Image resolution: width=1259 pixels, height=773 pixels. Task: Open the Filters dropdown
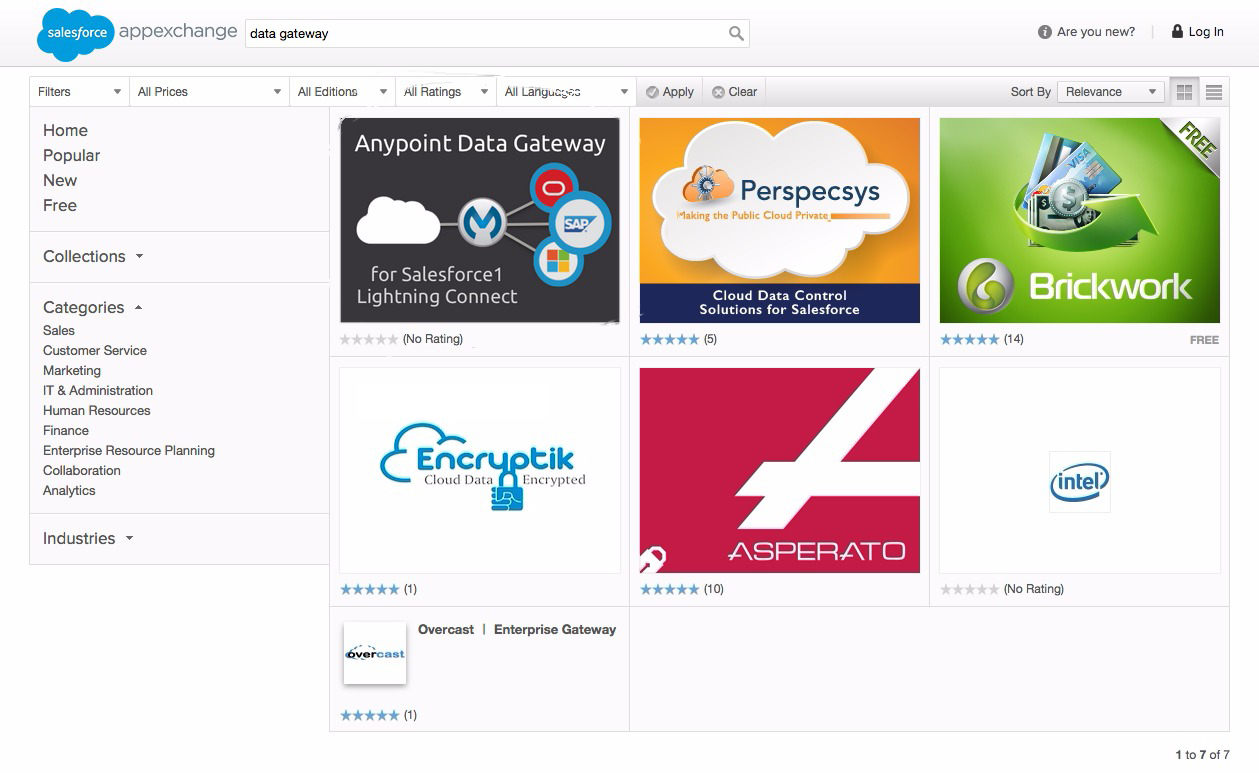tap(80, 92)
